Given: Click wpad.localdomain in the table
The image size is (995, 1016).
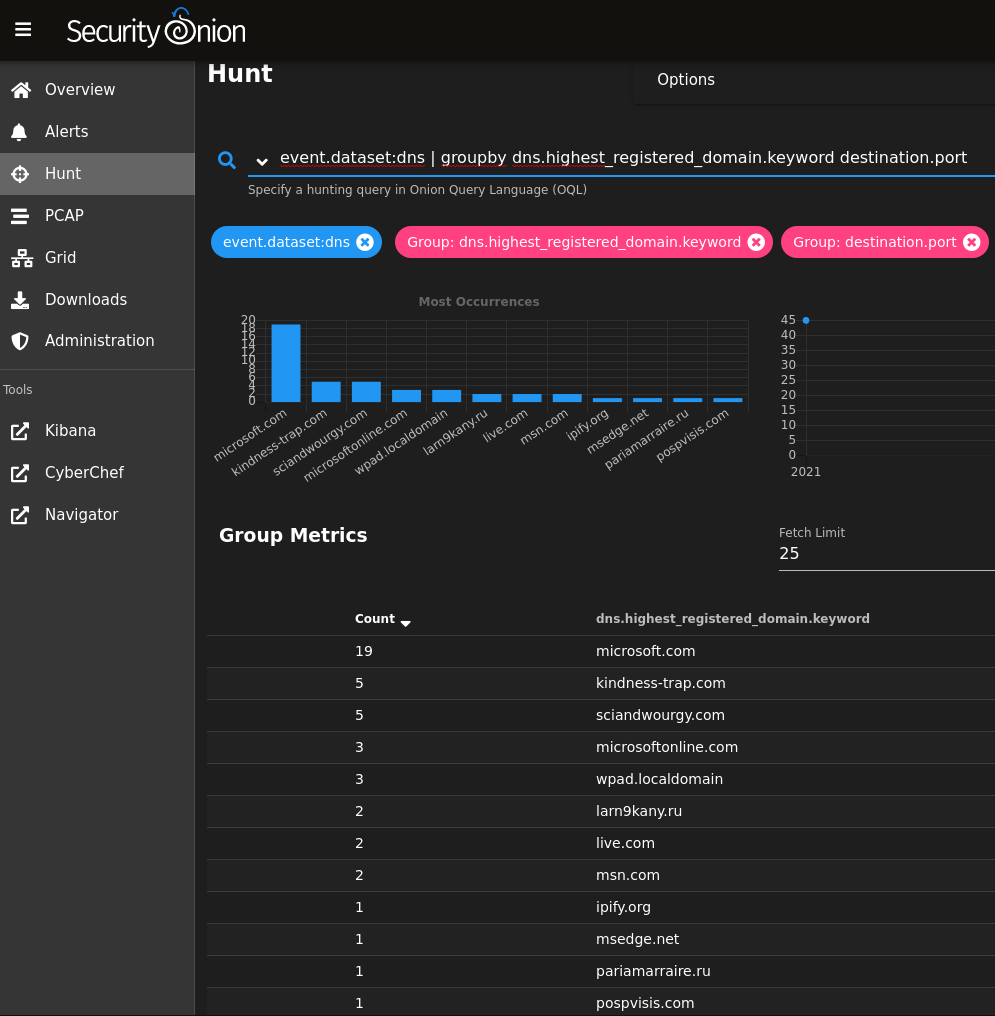Looking at the screenshot, I should 659,779.
